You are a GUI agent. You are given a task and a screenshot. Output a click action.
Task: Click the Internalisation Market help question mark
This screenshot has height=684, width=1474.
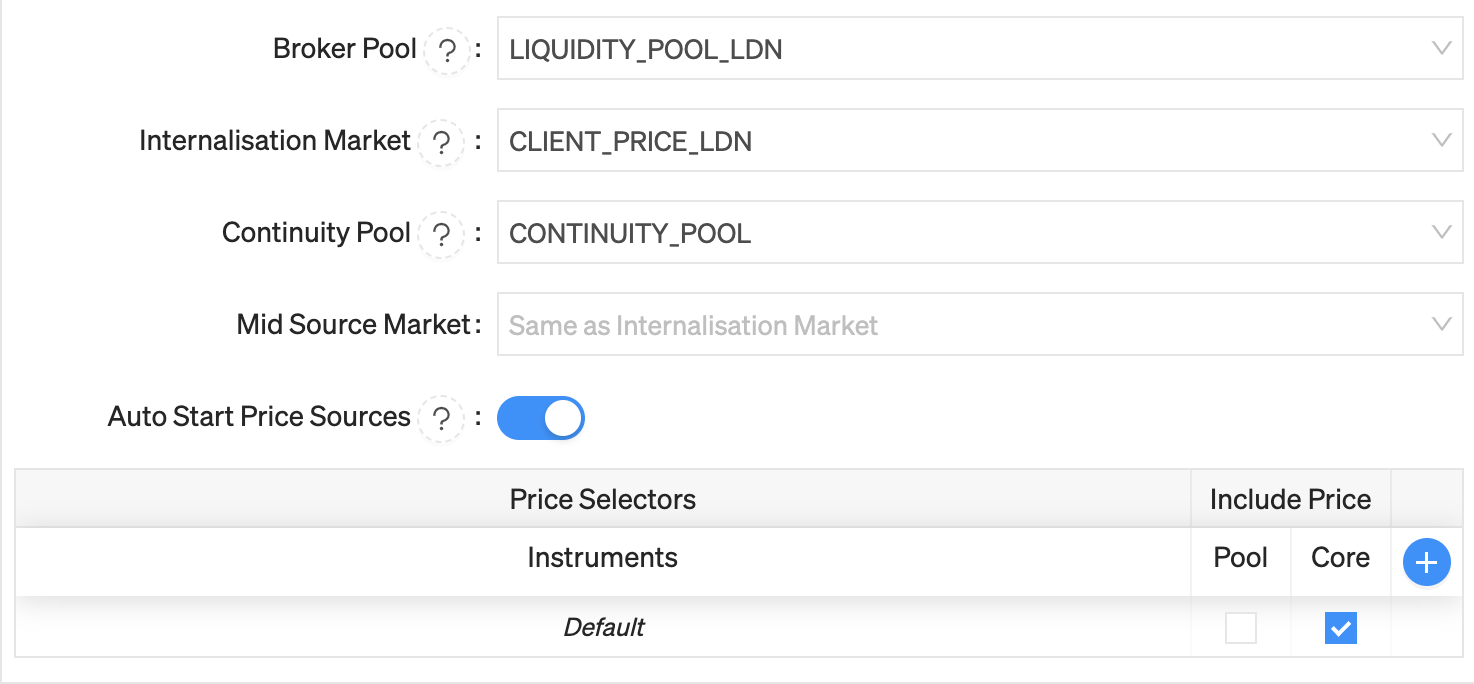click(x=441, y=142)
